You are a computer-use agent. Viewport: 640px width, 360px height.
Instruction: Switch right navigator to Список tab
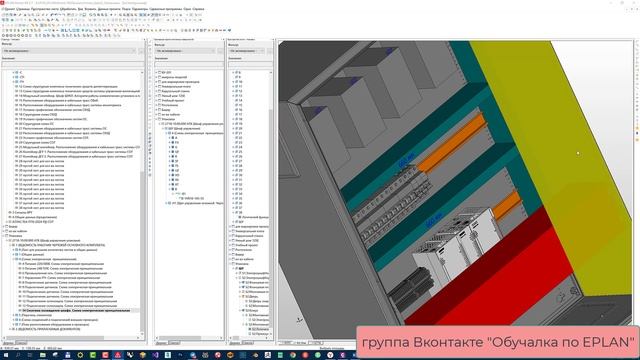point(247,343)
